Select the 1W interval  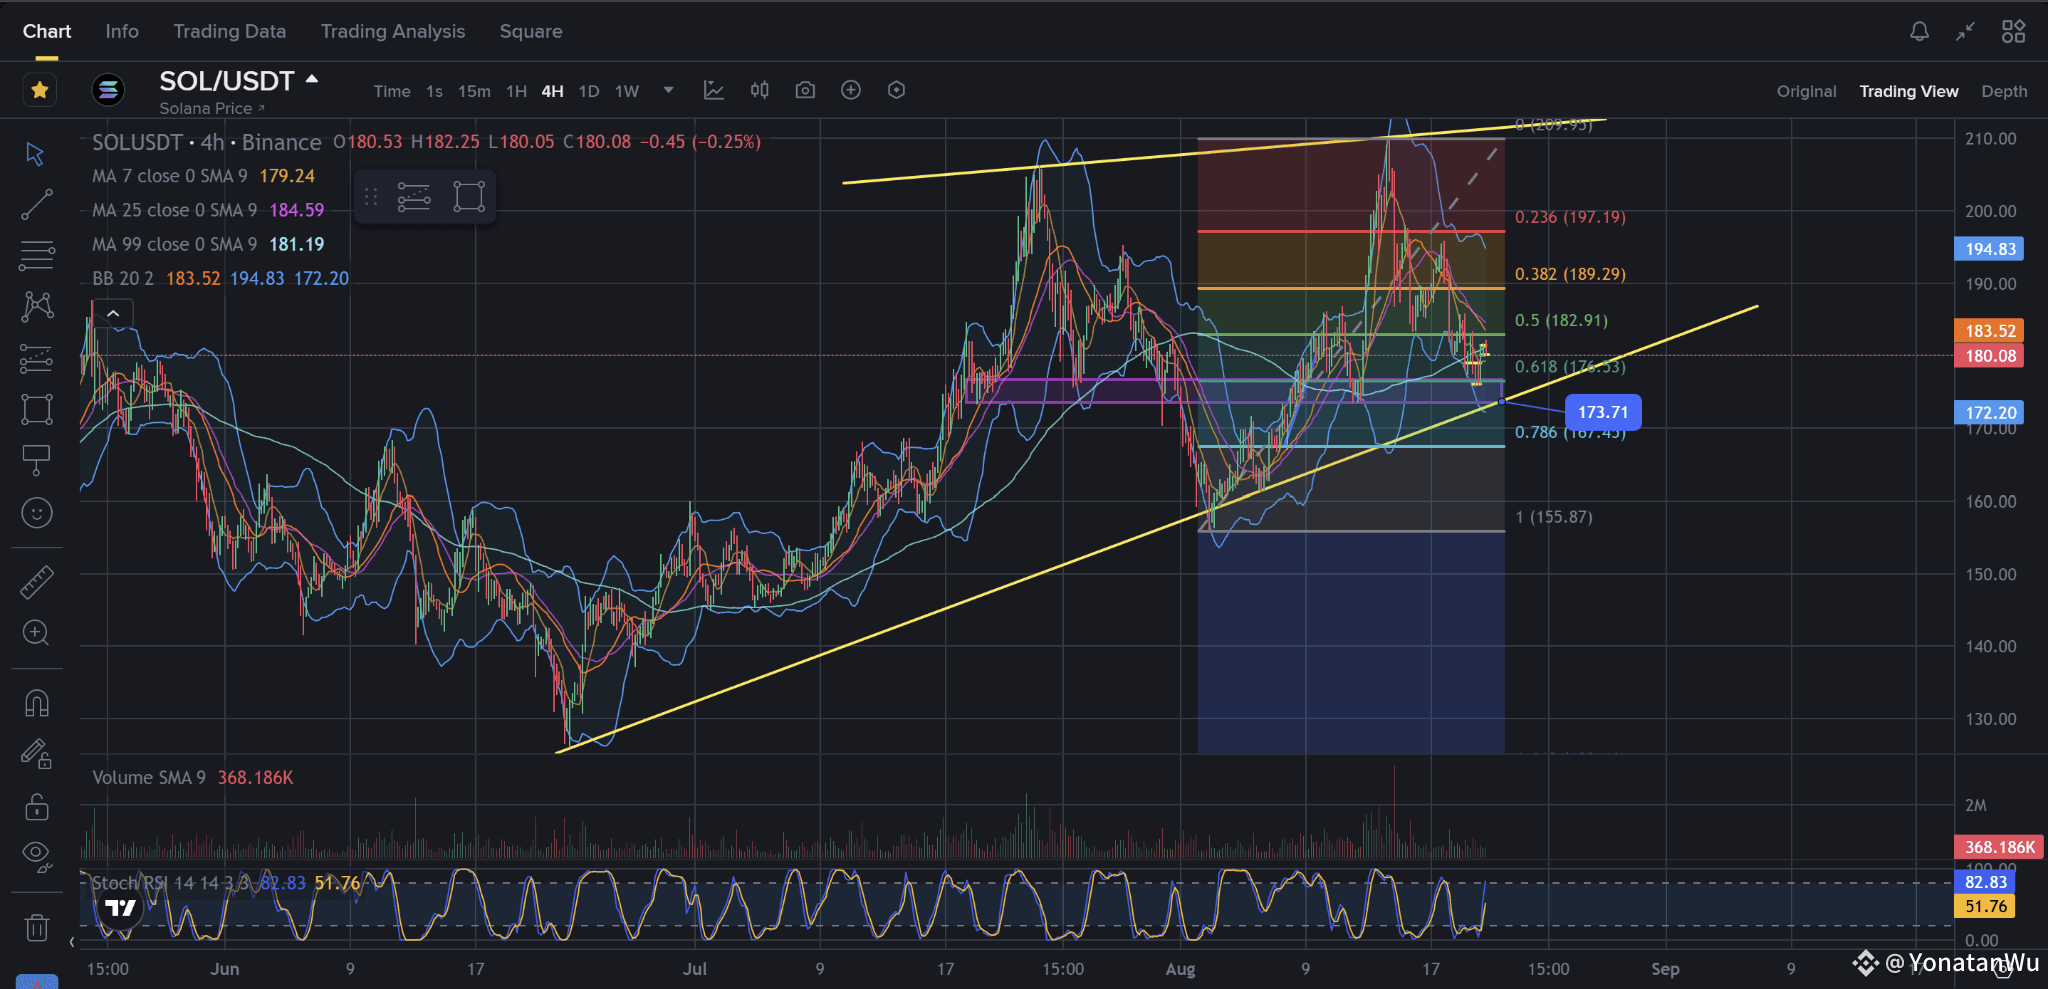tap(627, 91)
